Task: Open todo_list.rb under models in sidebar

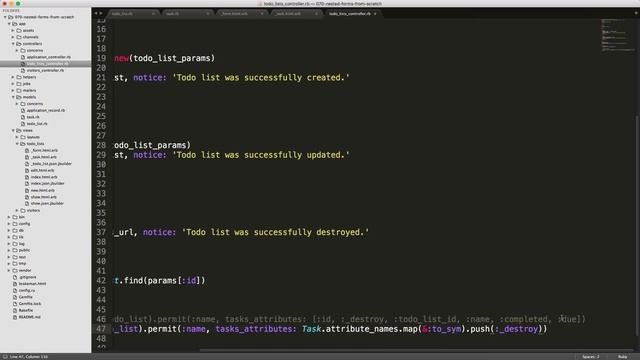Action: coord(37,124)
